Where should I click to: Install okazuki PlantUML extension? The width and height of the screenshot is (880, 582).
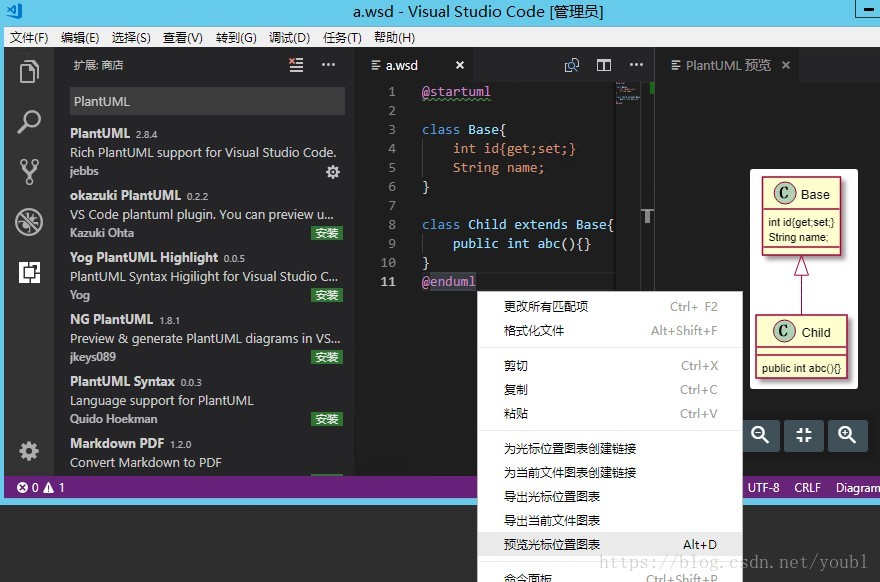327,233
